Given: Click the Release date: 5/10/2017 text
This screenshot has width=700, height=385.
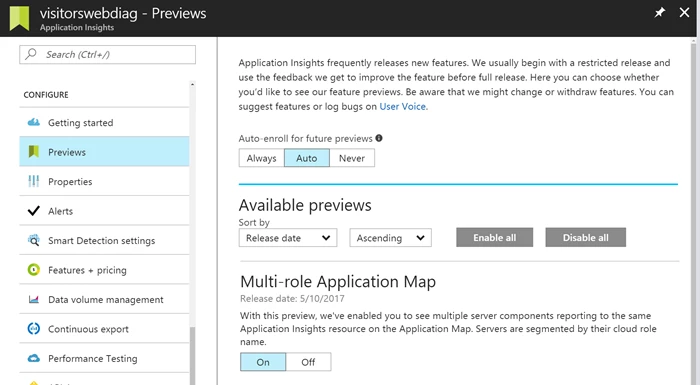Looking at the screenshot, I should pos(292,298).
